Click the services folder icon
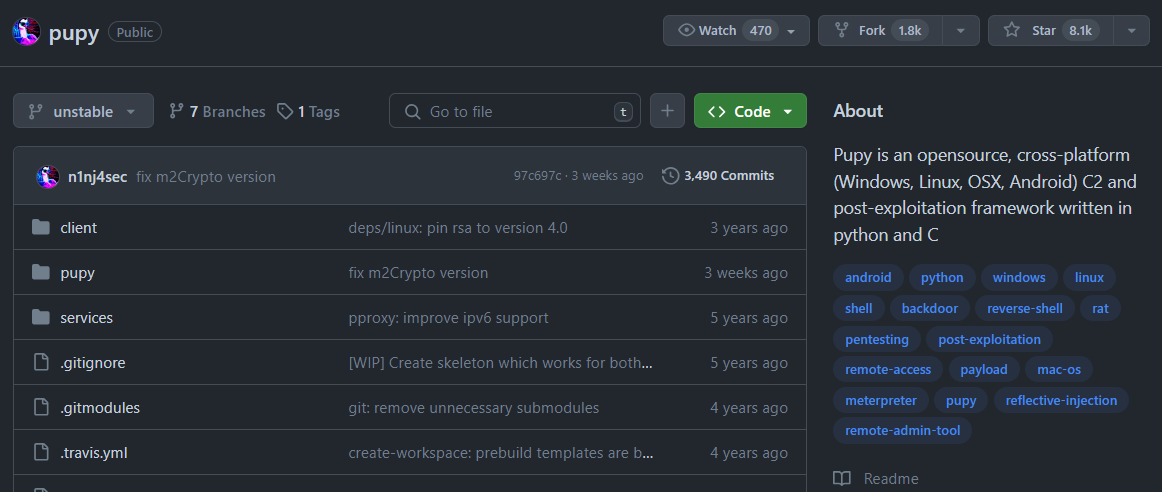The width and height of the screenshot is (1162, 492). point(41,318)
